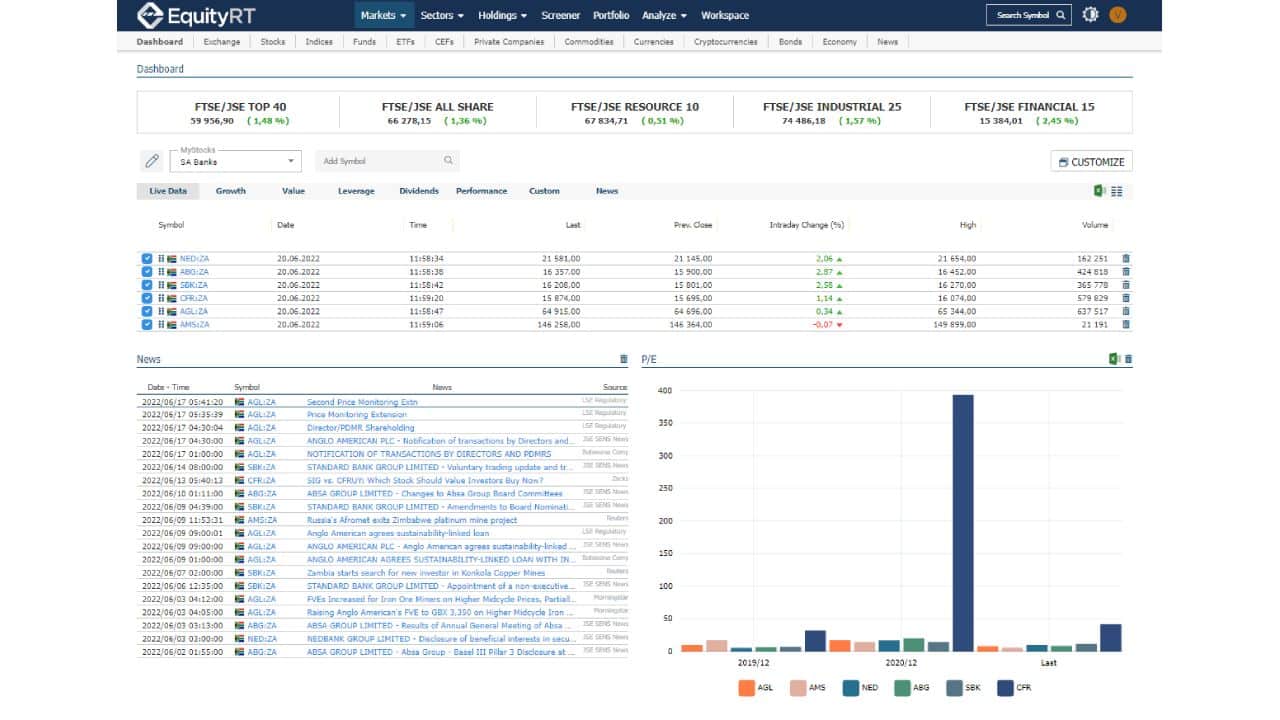
Task: Open the Portfolio menu item
Action: (611, 15)
